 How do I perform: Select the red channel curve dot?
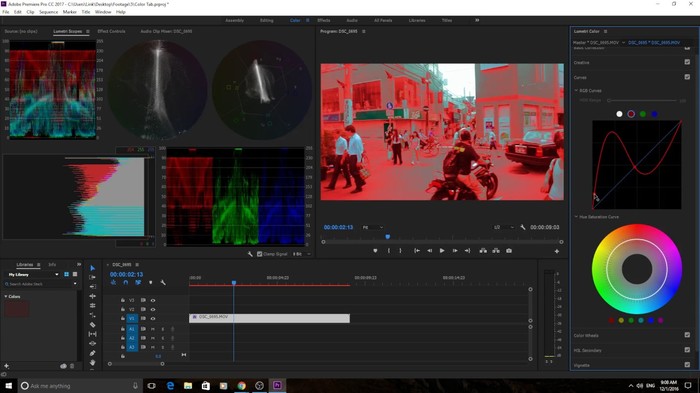(631, 114)
